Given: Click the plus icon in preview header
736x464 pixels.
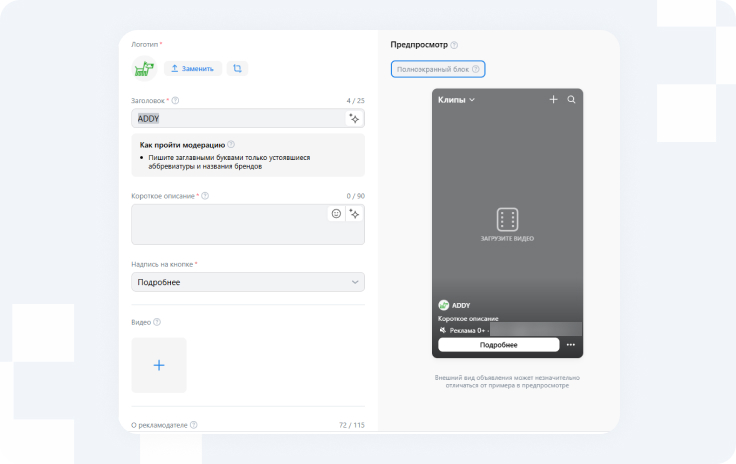Looking at the screenshot, I should (553, 100).
